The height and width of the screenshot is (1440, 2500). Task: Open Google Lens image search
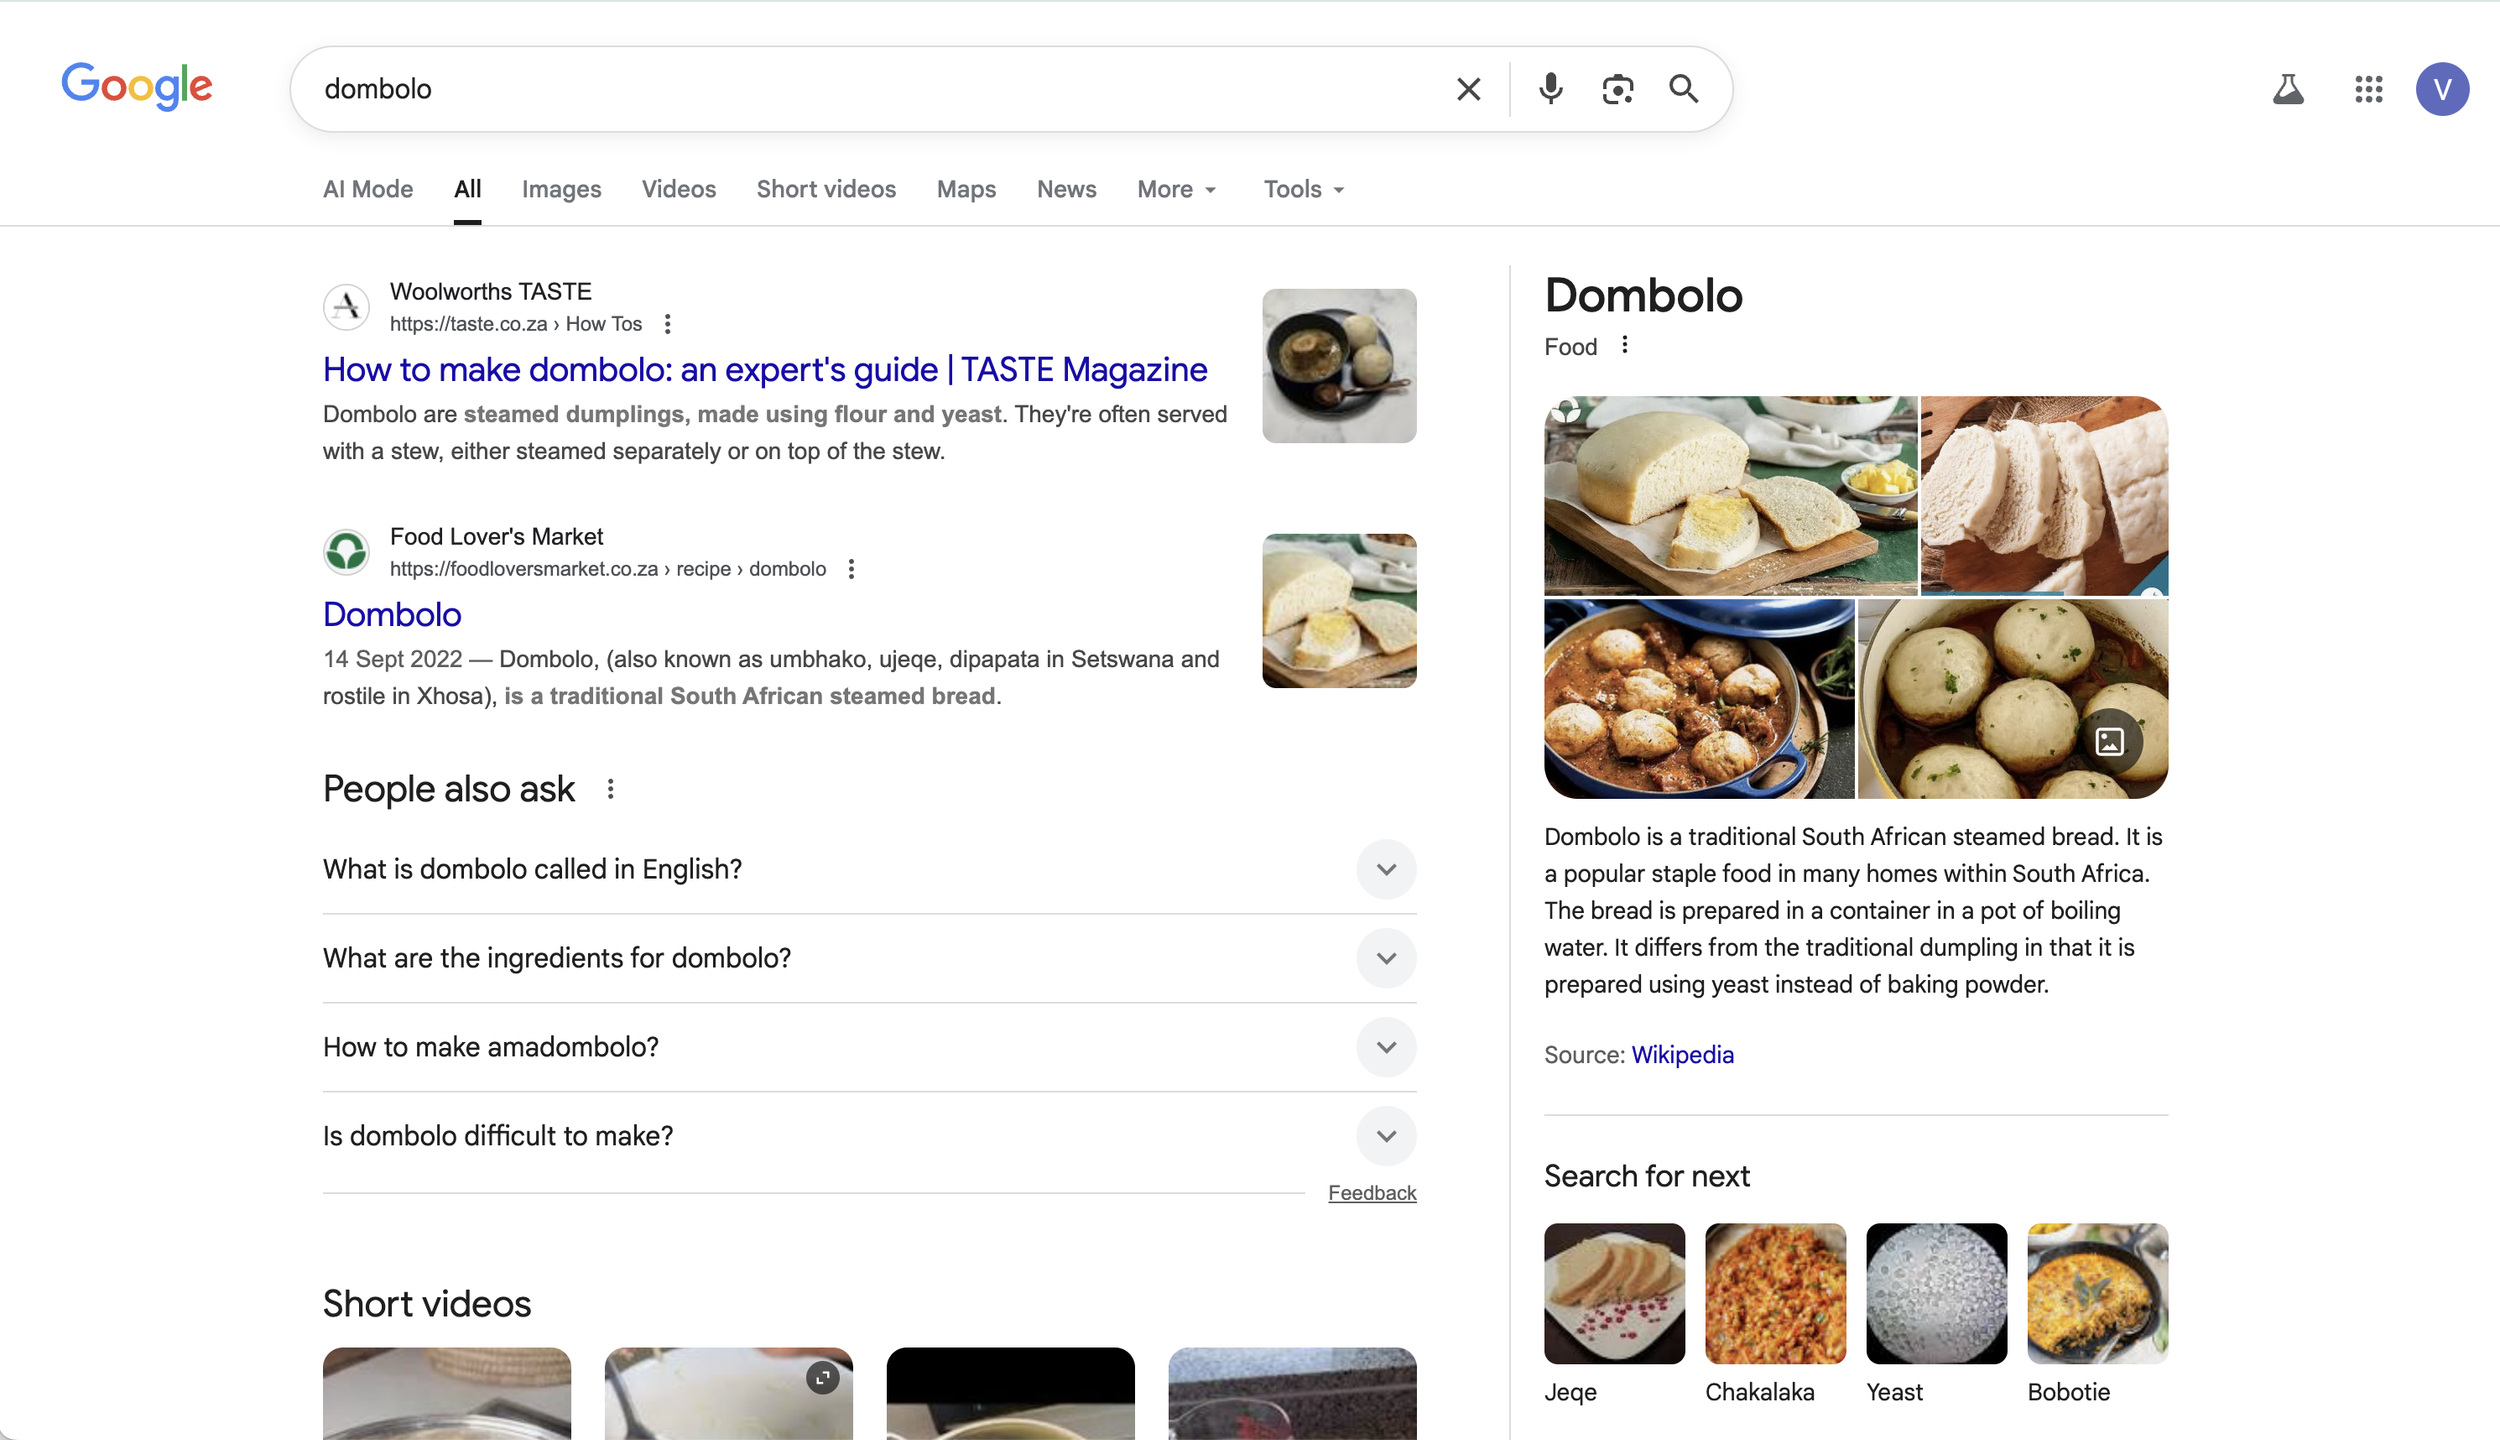pyautogui.click(x=1617, y=89)
